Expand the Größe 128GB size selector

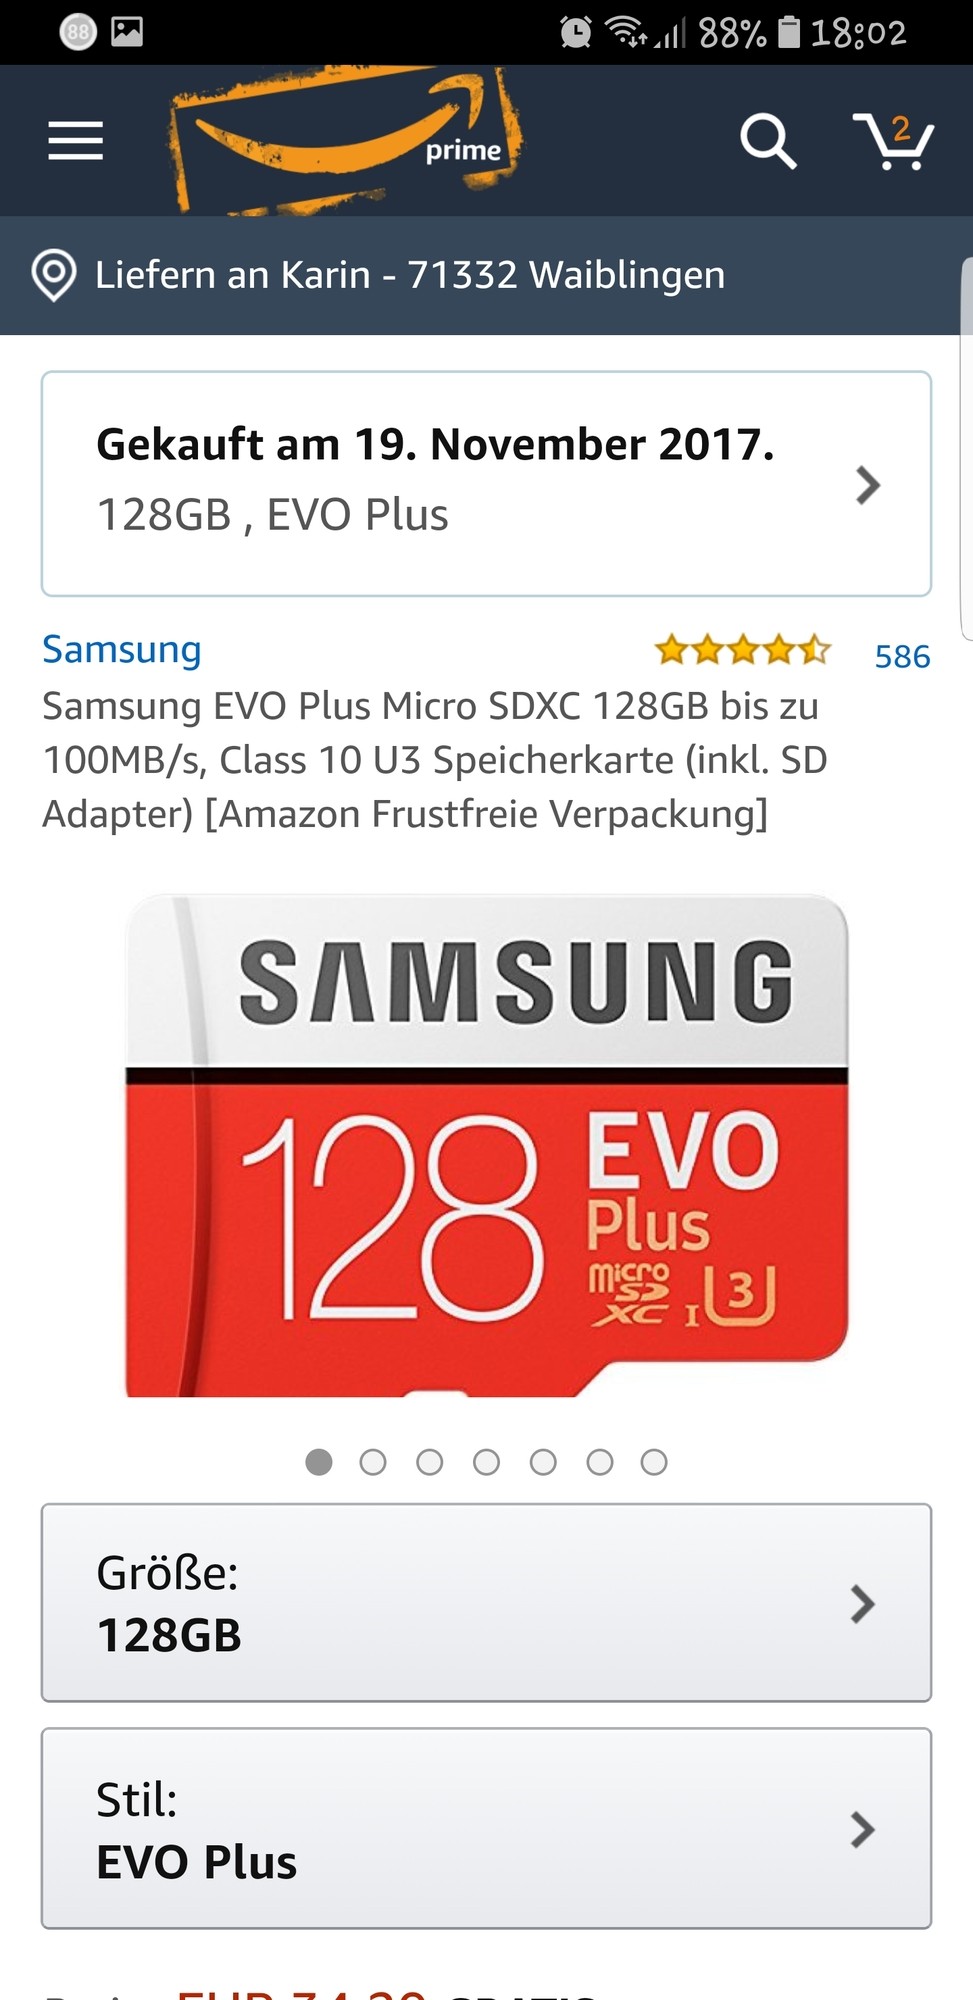click(486, 1602)
